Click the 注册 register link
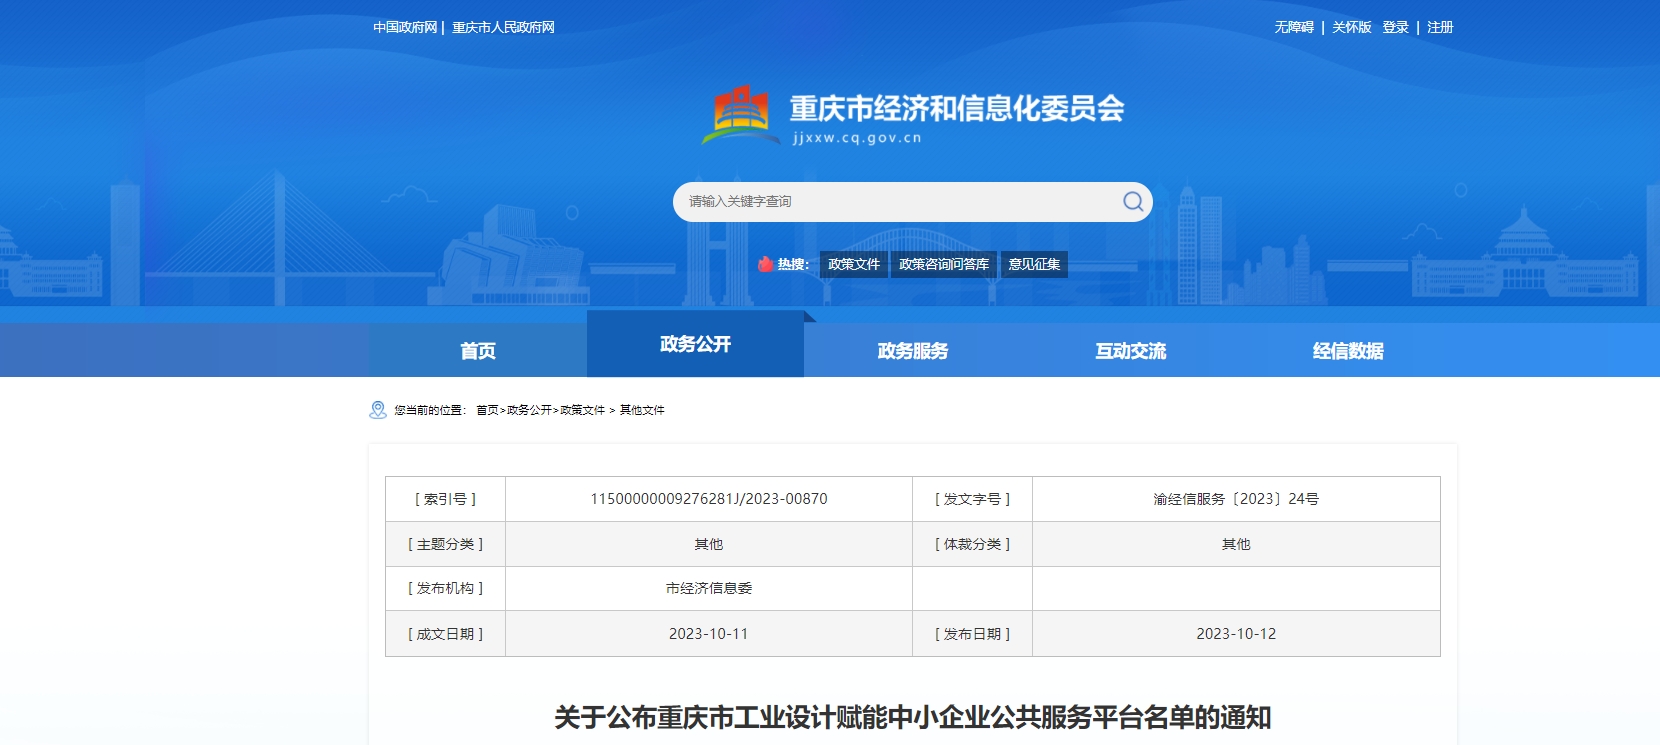 tap(1440, 28)
